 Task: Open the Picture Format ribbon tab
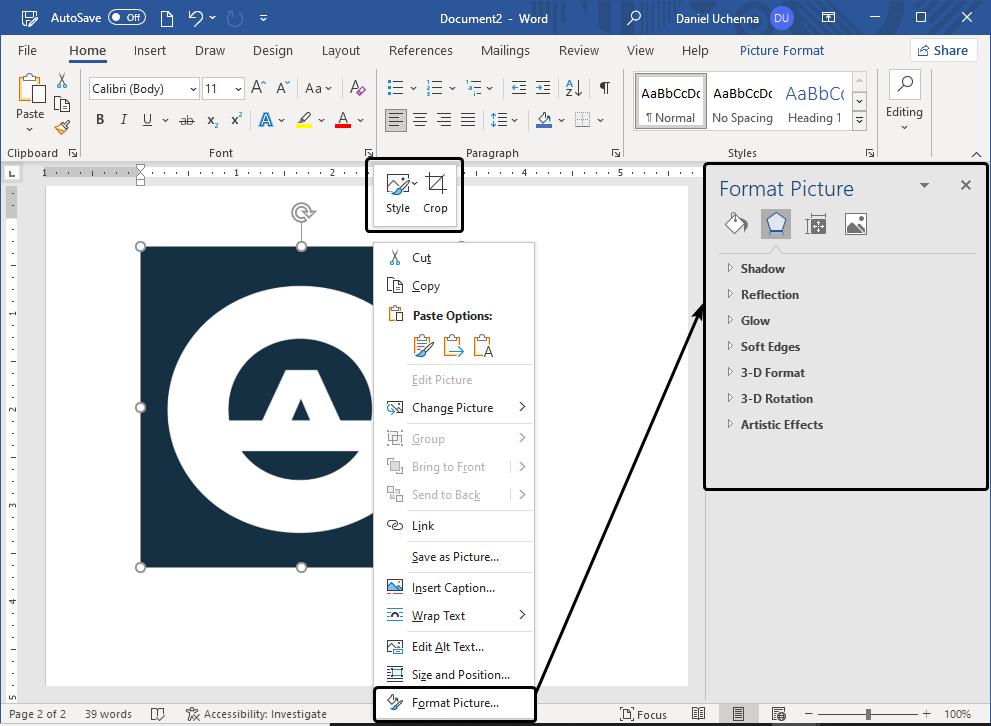(782, 50)
